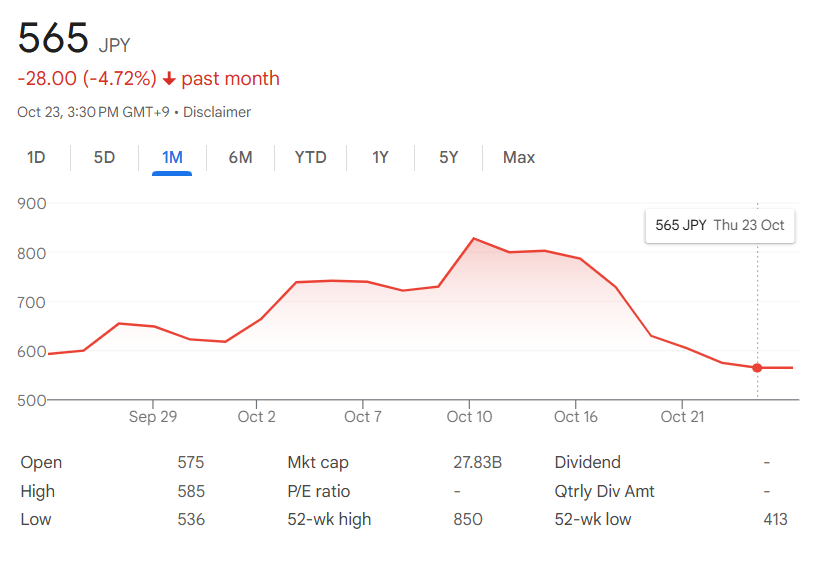Click the 52-wk high label
Image resolution: width=820 pixels, height=565 pixels.
click(x=329, y=519)
